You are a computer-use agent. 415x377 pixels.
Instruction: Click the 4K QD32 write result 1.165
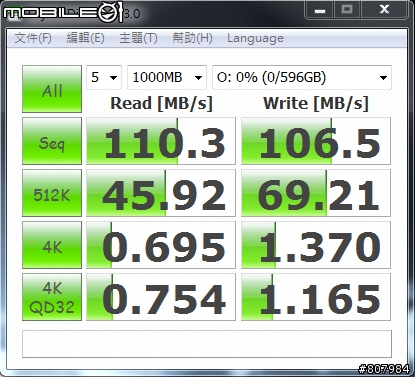[x=316, y=297]
